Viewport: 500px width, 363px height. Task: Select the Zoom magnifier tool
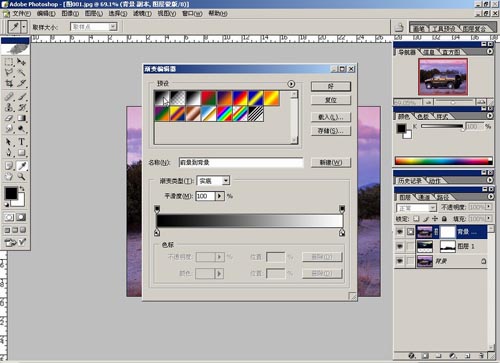coord(22,176)
